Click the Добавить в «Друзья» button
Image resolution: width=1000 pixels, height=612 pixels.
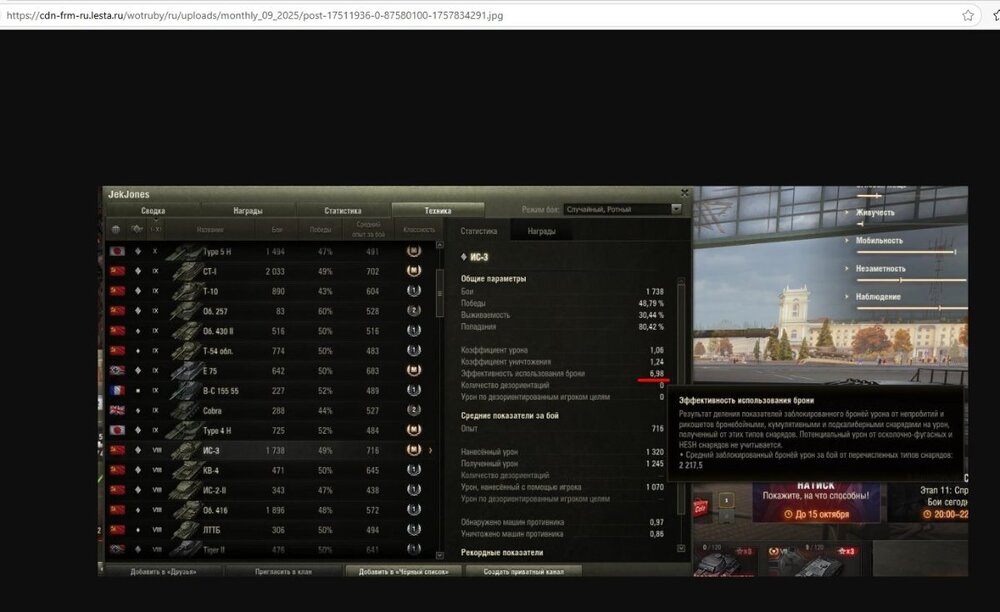click(163, 571)
